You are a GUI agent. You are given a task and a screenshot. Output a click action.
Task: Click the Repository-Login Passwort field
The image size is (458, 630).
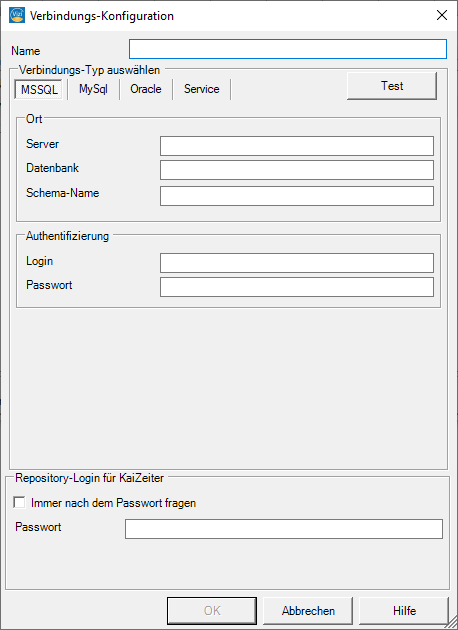284,529
